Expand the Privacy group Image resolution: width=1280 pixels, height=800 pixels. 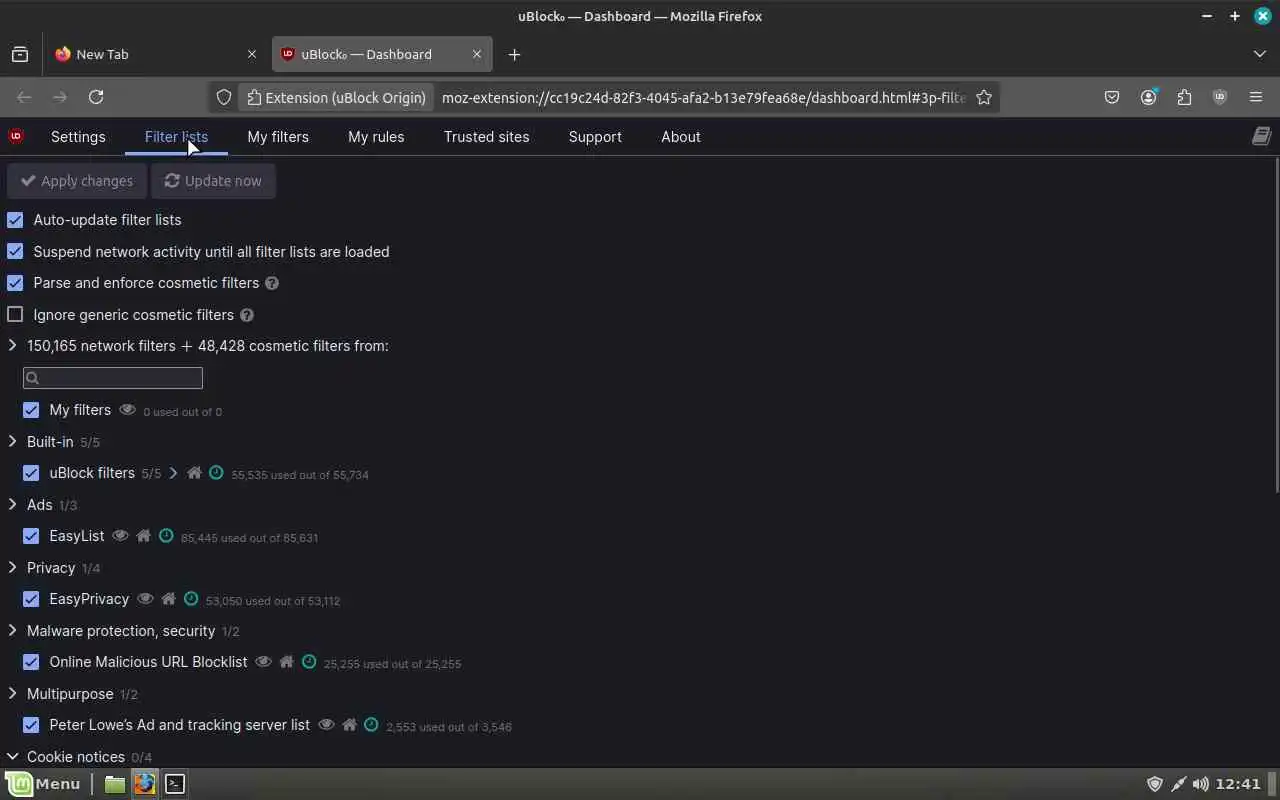click(x=12, y=567)
